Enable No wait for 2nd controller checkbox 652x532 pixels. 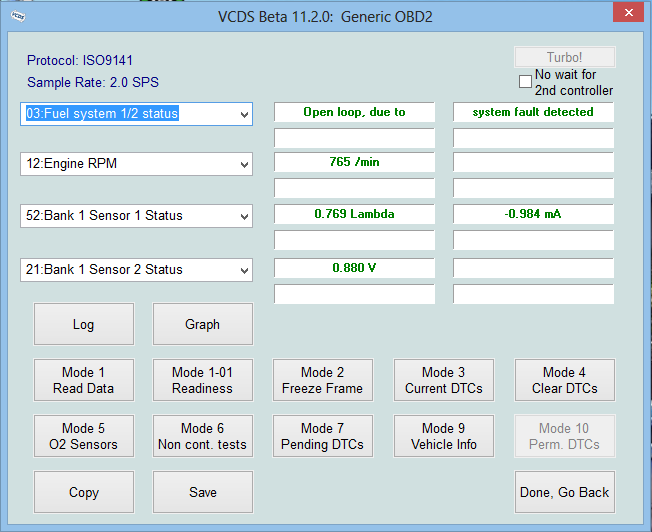tap(525, 82)
